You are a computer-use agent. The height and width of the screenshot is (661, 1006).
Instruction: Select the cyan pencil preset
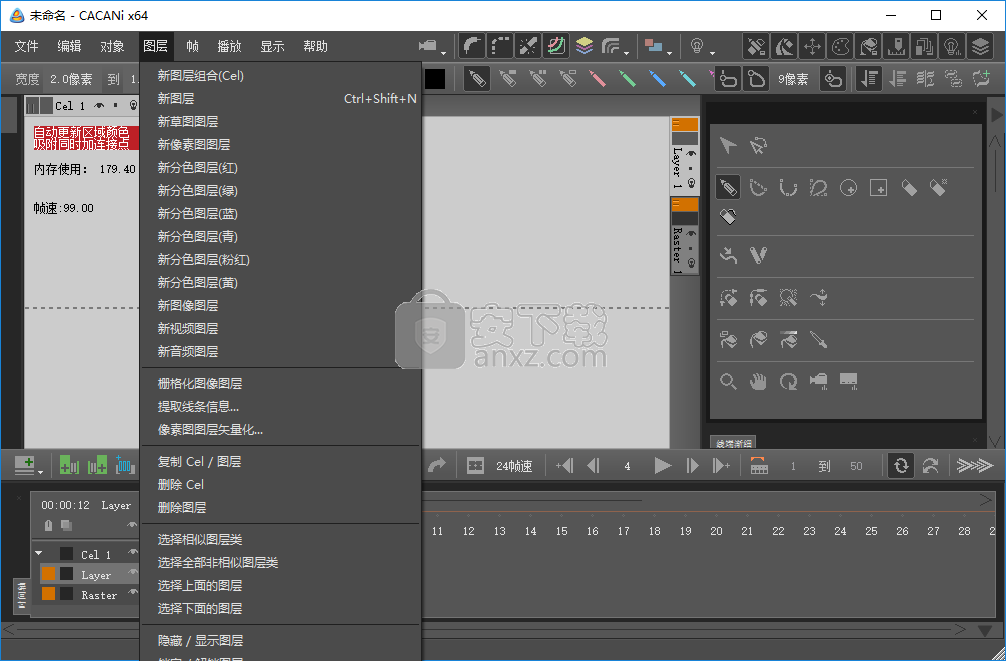688,79
